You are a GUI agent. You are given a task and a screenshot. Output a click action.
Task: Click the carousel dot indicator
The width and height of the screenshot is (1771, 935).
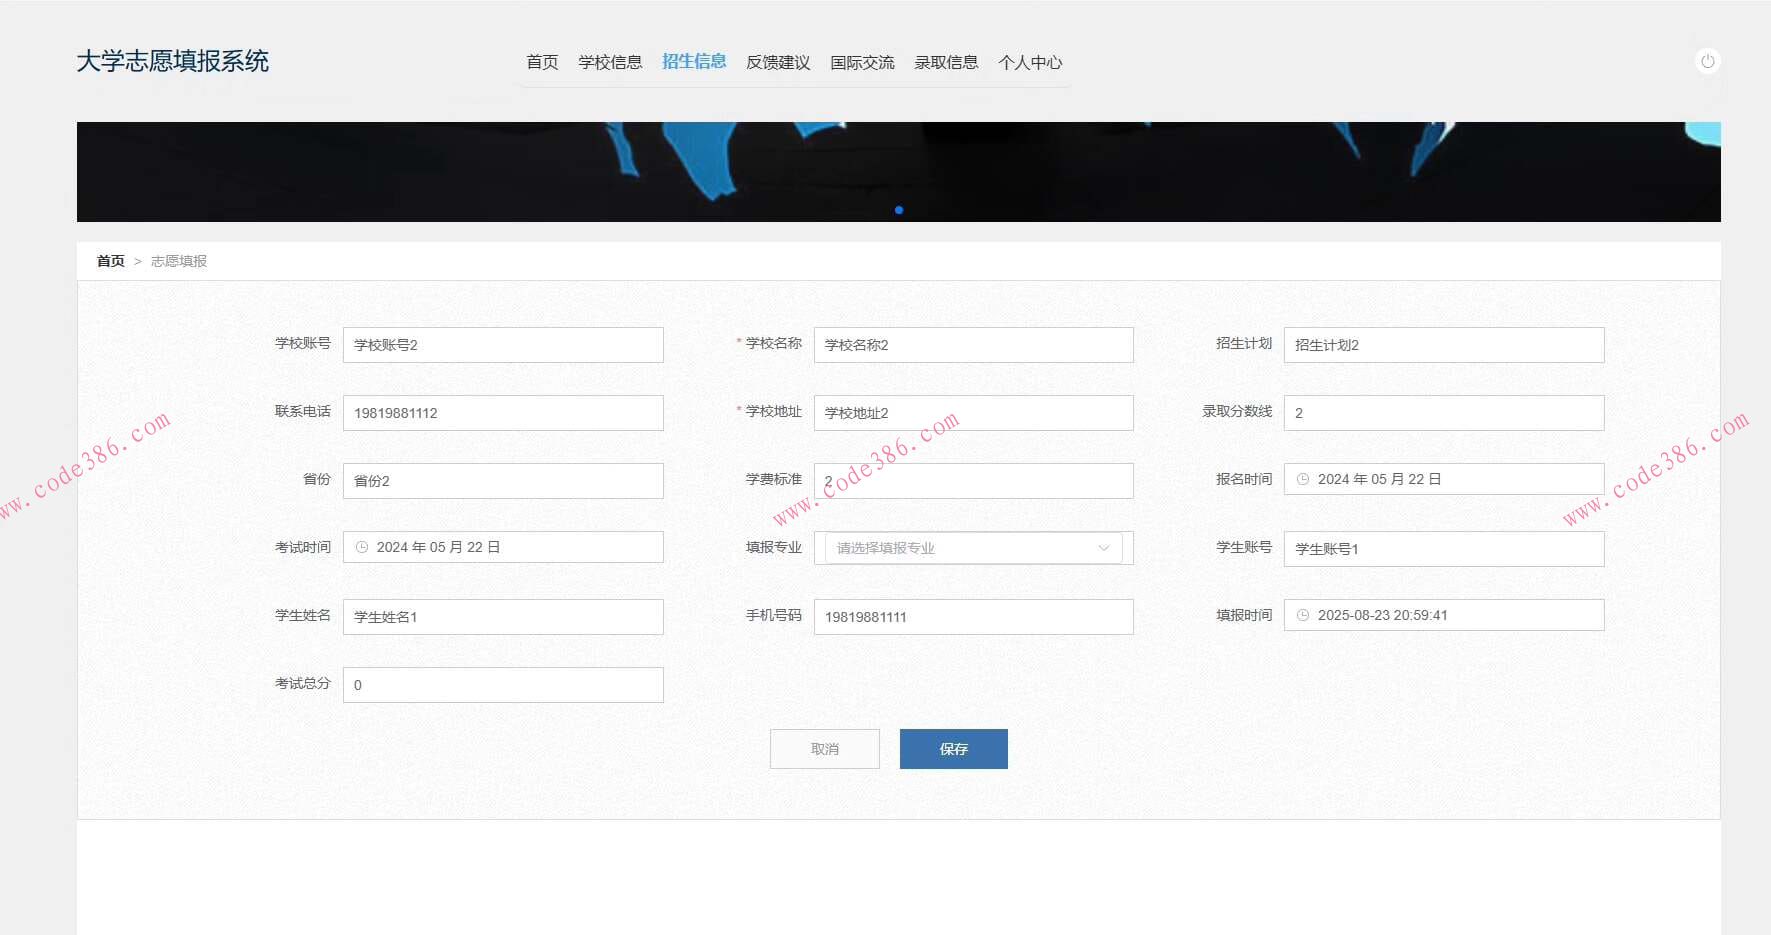898,210
